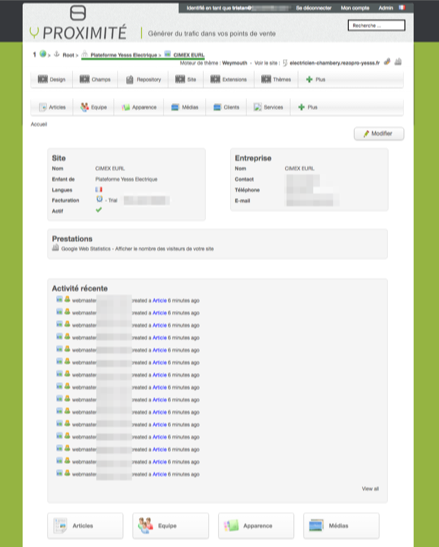Click Se déconnecter link

313,8
